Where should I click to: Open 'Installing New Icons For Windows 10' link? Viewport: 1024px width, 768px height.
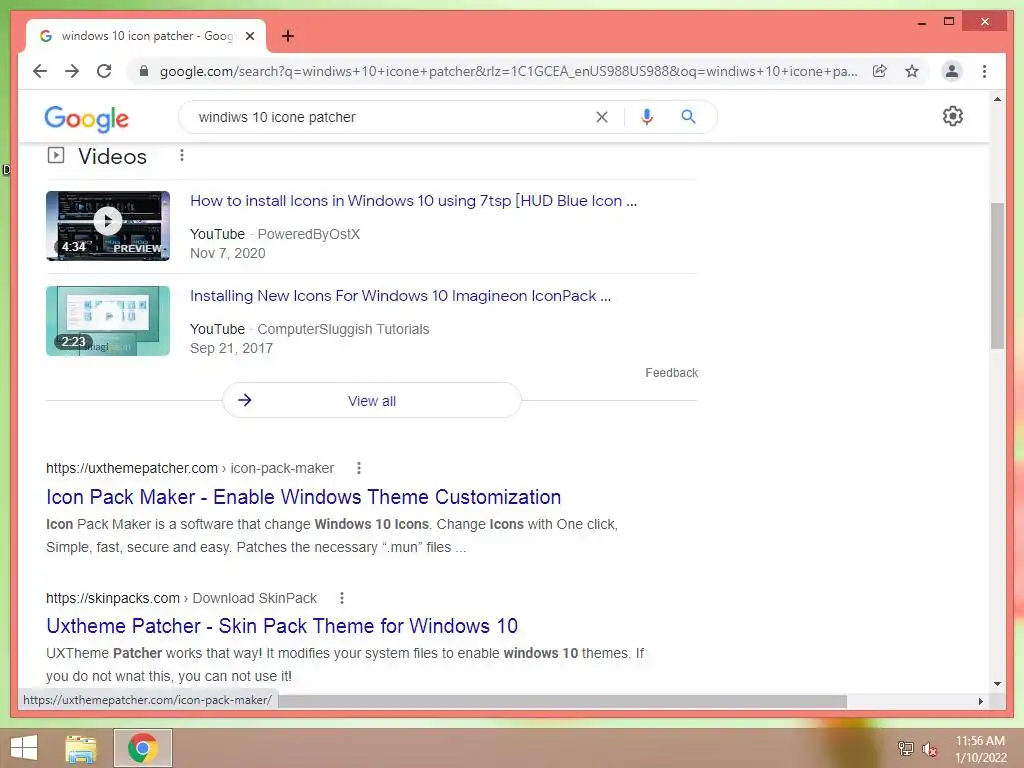(400, 296)
